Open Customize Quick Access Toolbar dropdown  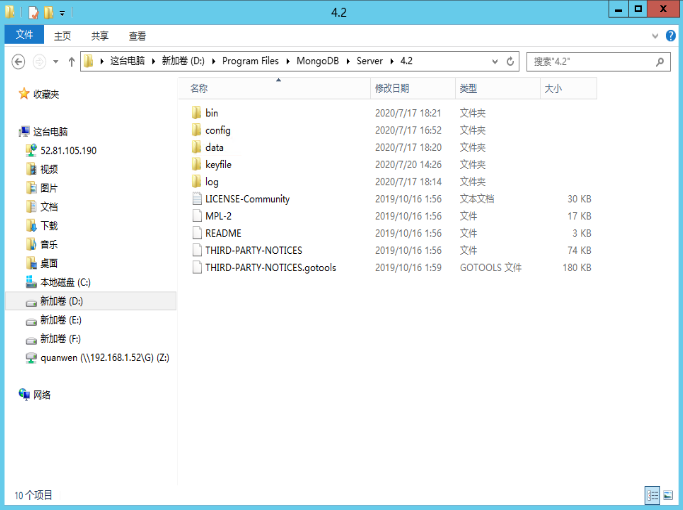62,13
